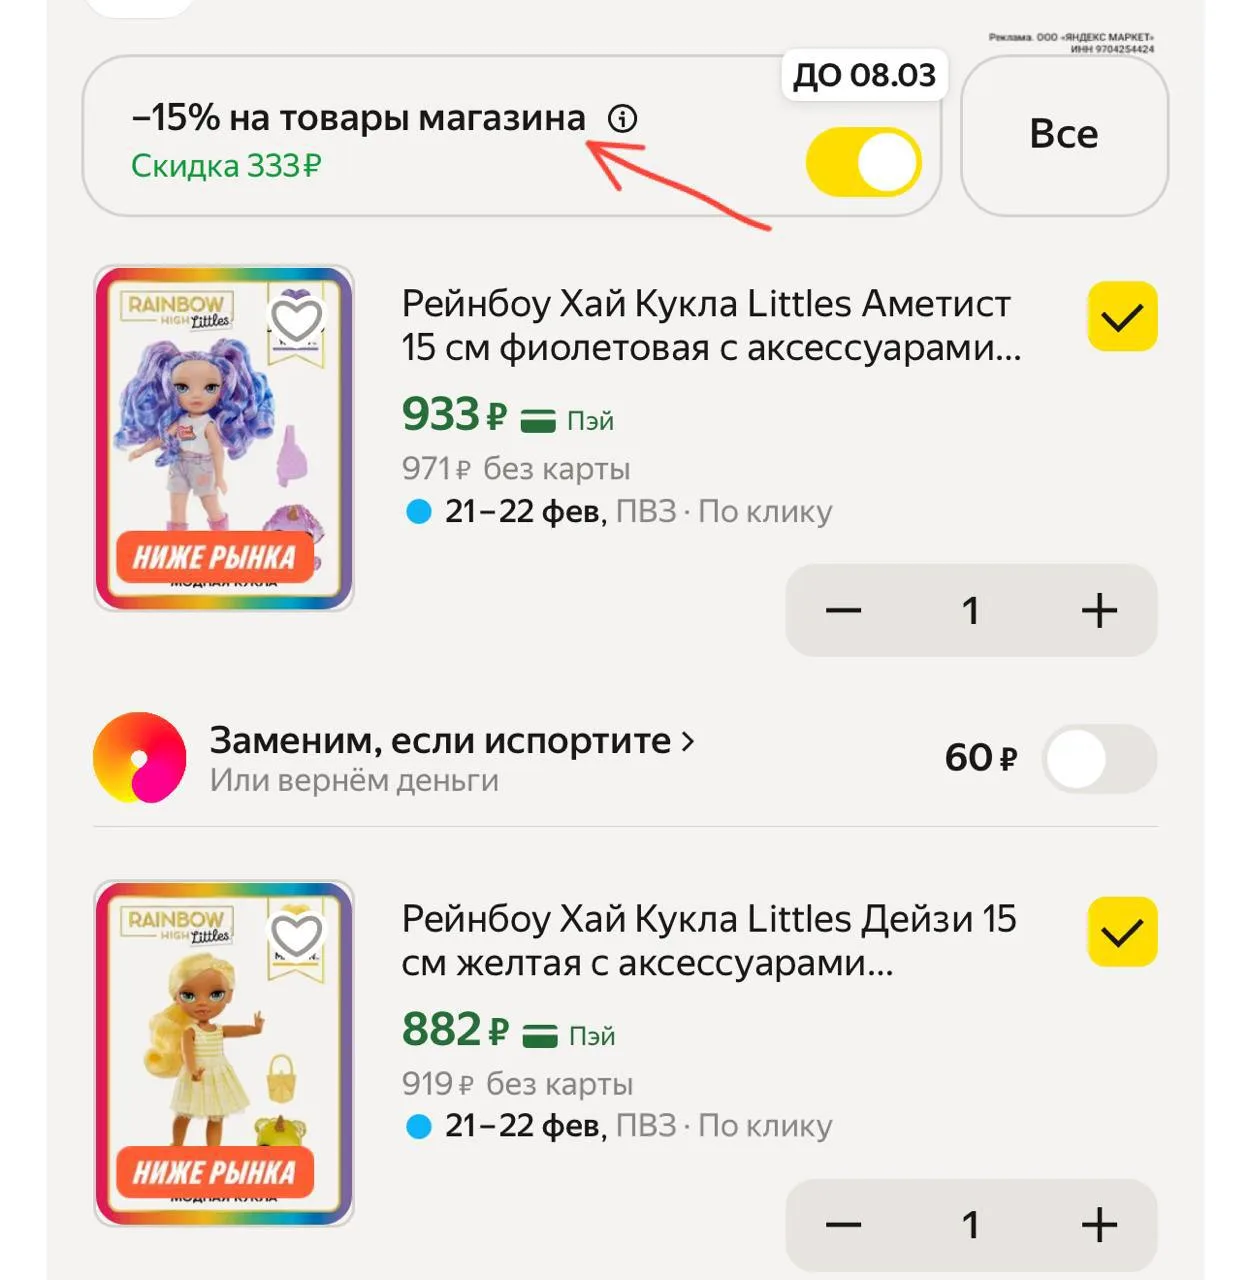Tap the 882 ₽ Pay price
Screen dimensions: 1251x1280
pyautogui.click(x=455, y=1030)
